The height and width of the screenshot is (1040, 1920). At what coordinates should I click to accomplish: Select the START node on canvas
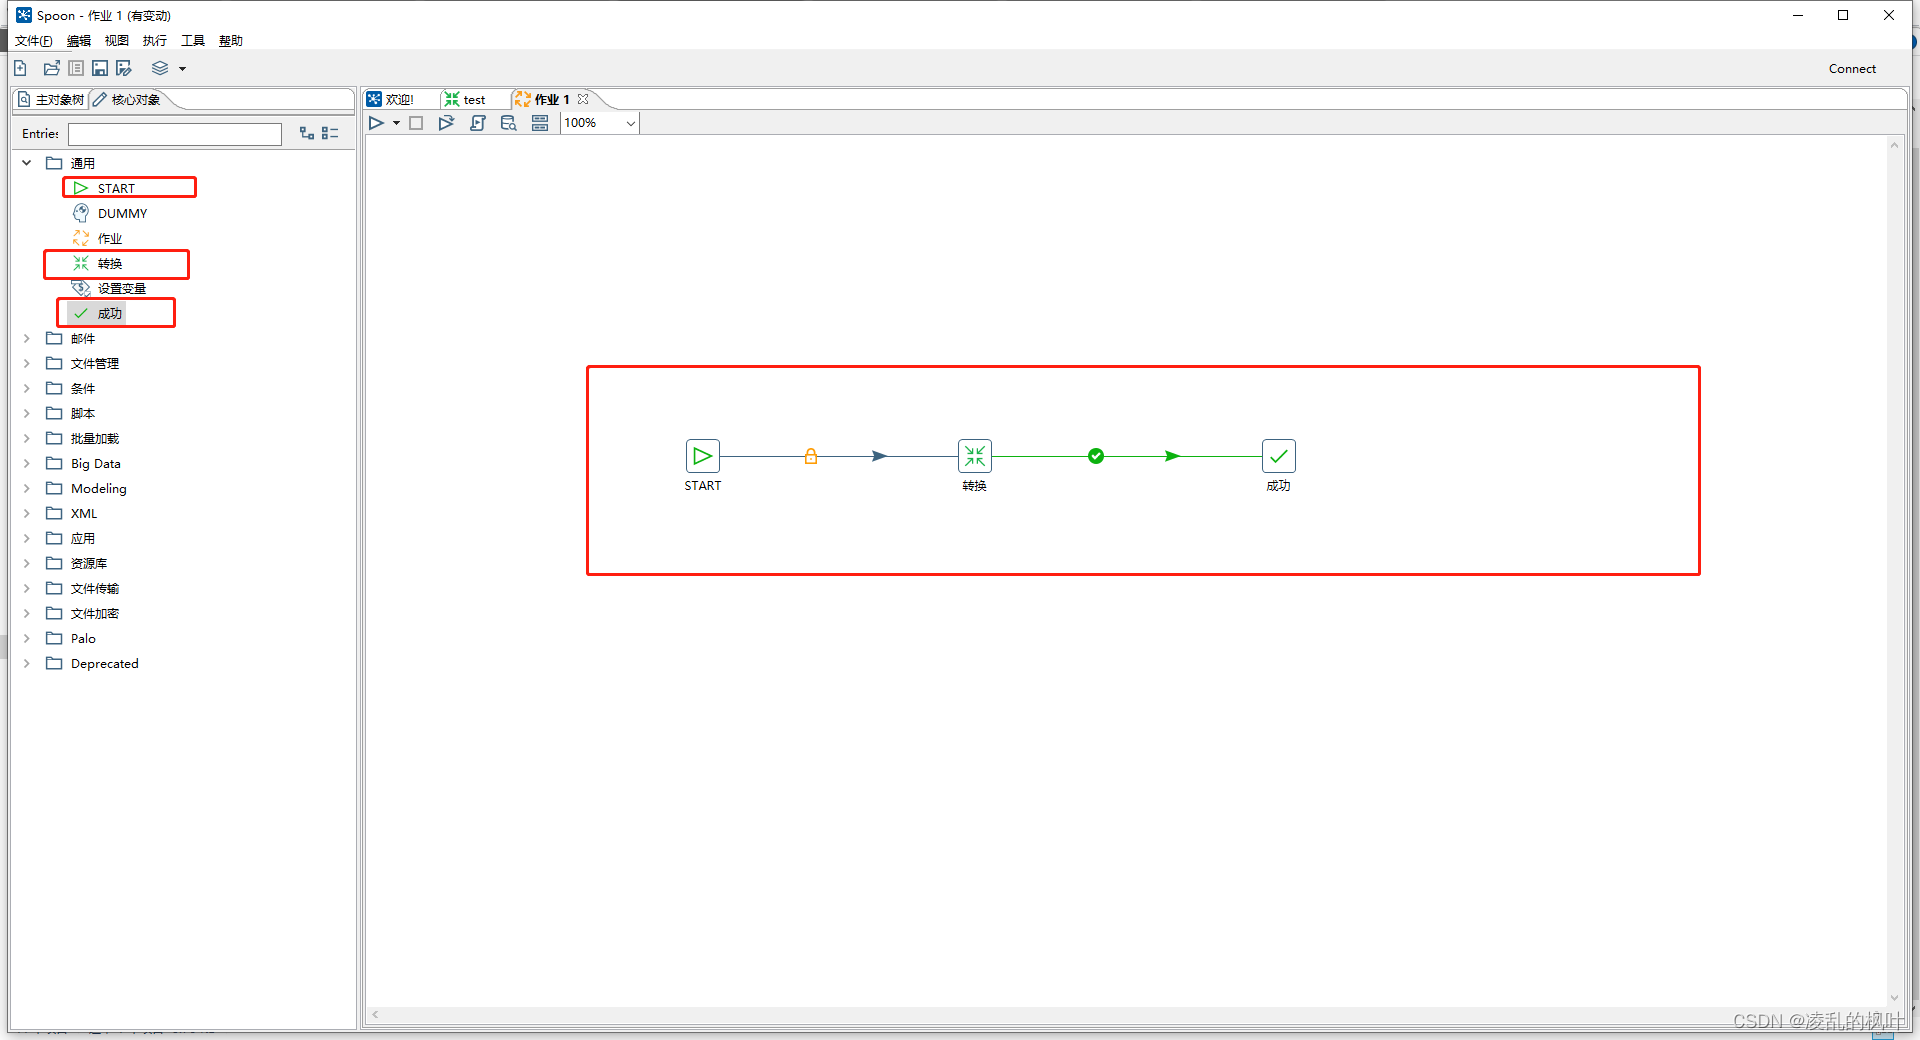tap(703, 456)
